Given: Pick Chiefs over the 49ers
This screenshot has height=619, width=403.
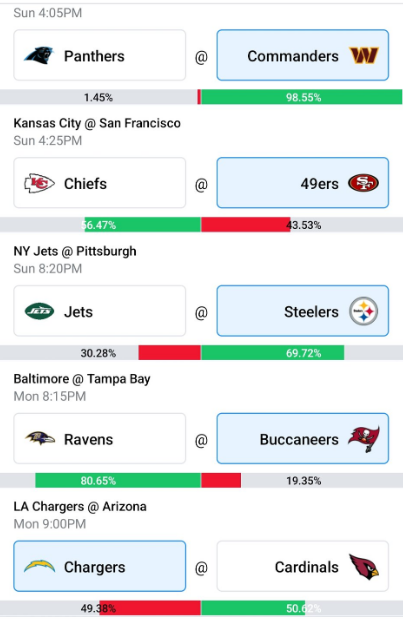Looking at the screenshot, I should pos(99,183).
